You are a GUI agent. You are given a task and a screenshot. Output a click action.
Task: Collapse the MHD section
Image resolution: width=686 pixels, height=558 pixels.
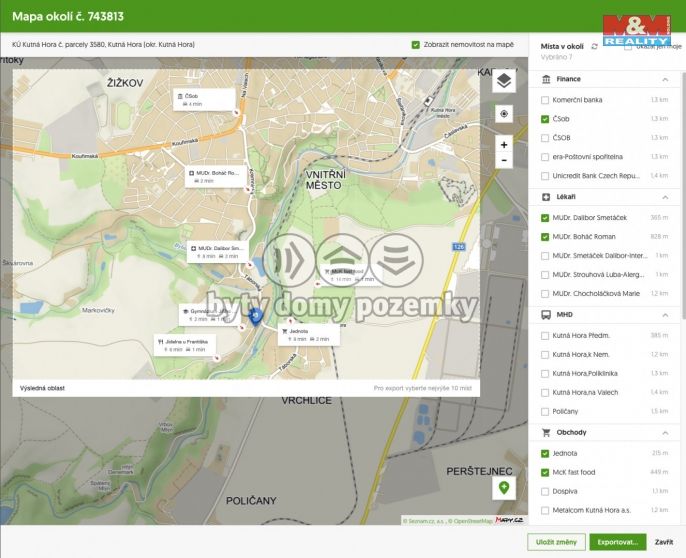coord(665,315)
